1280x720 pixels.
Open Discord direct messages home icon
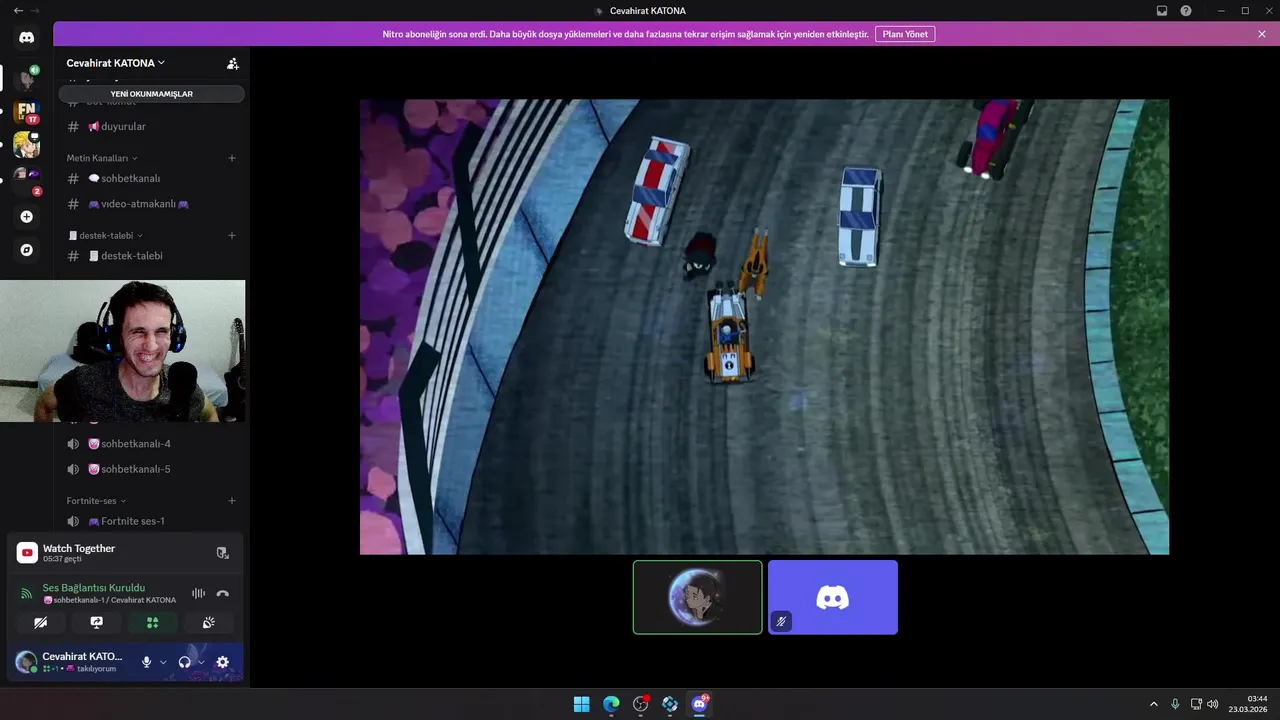[26, 38]
